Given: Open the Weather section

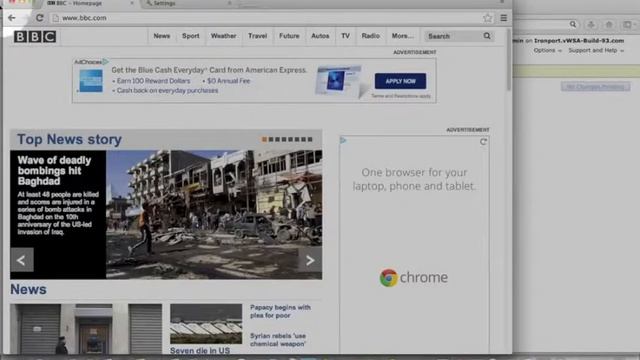Looking at the screenshot, I should coord(223,36).
